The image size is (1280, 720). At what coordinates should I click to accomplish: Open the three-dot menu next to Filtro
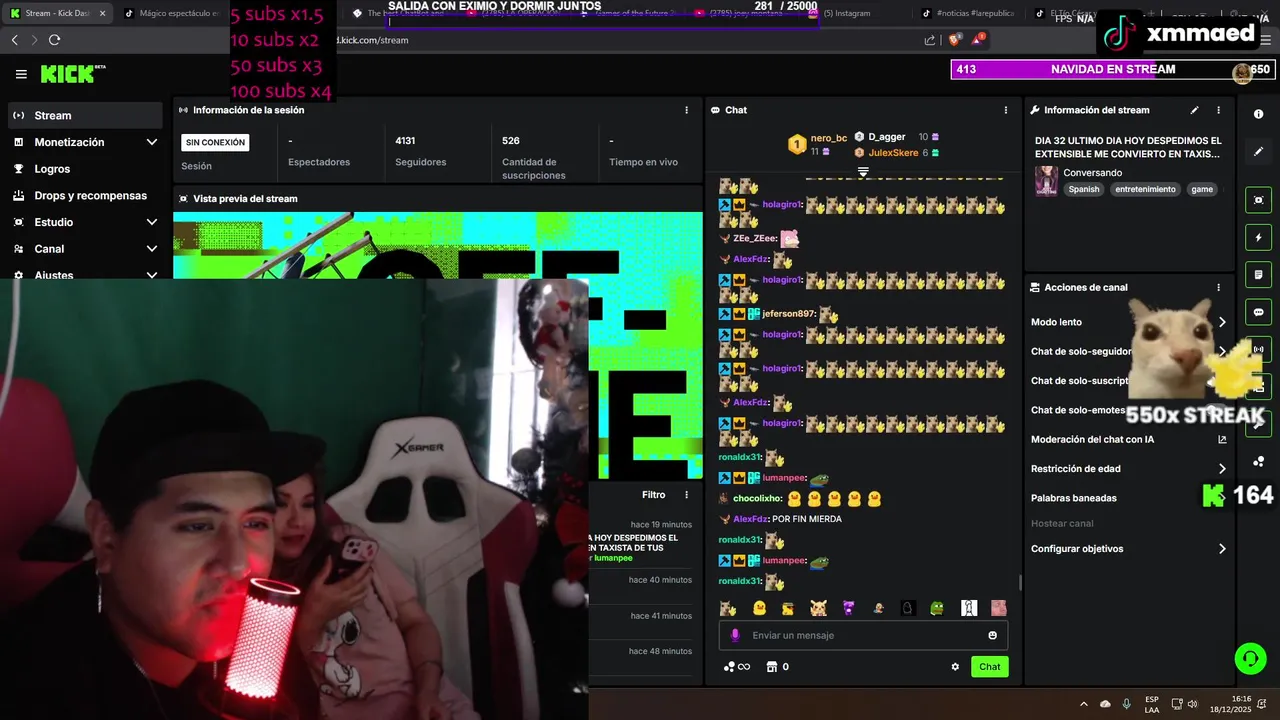(686, 495)
